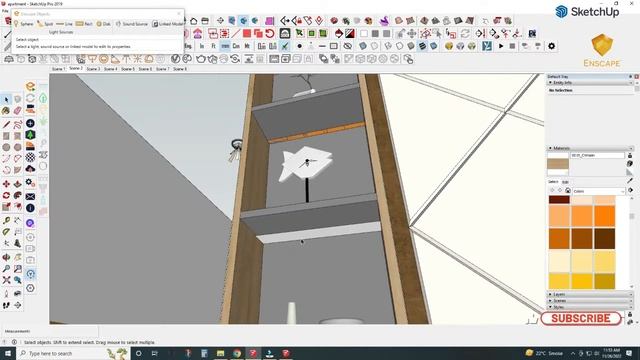This screenshot has width=640, height=360.
Task: Click the taskbar search box
Action: pyautogui.click(x=73, y=353)
